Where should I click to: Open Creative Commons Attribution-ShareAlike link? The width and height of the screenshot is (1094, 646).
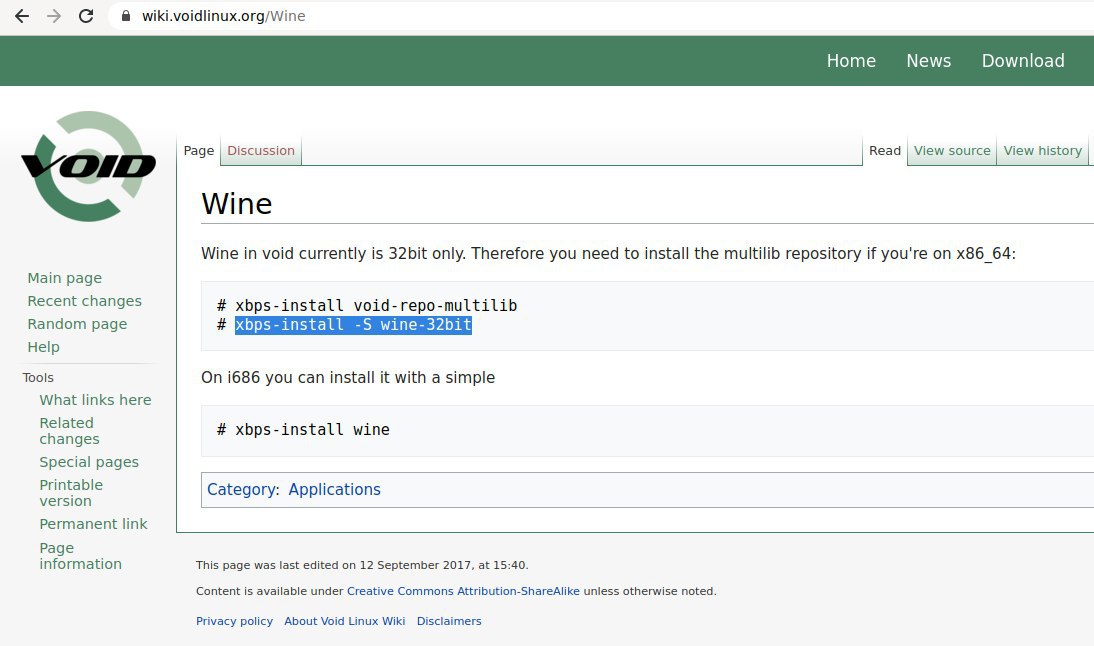[x=463, y=591]
